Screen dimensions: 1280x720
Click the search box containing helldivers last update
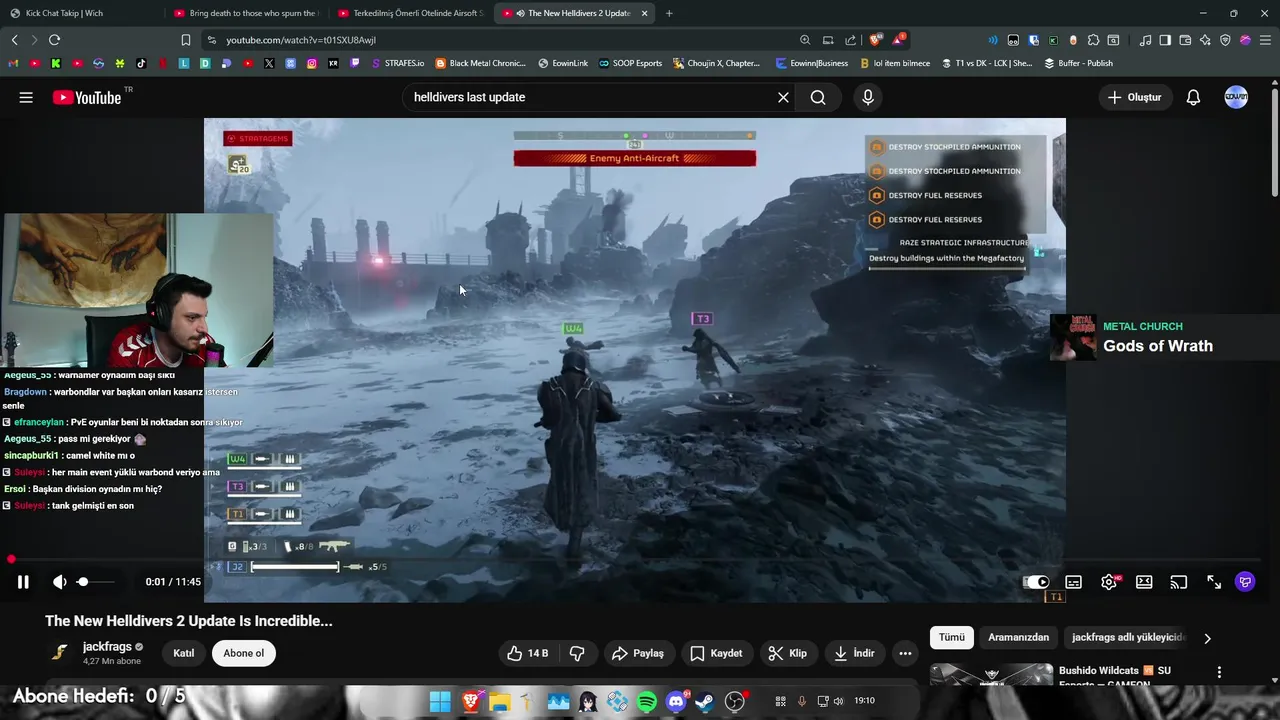coord(590,97)
